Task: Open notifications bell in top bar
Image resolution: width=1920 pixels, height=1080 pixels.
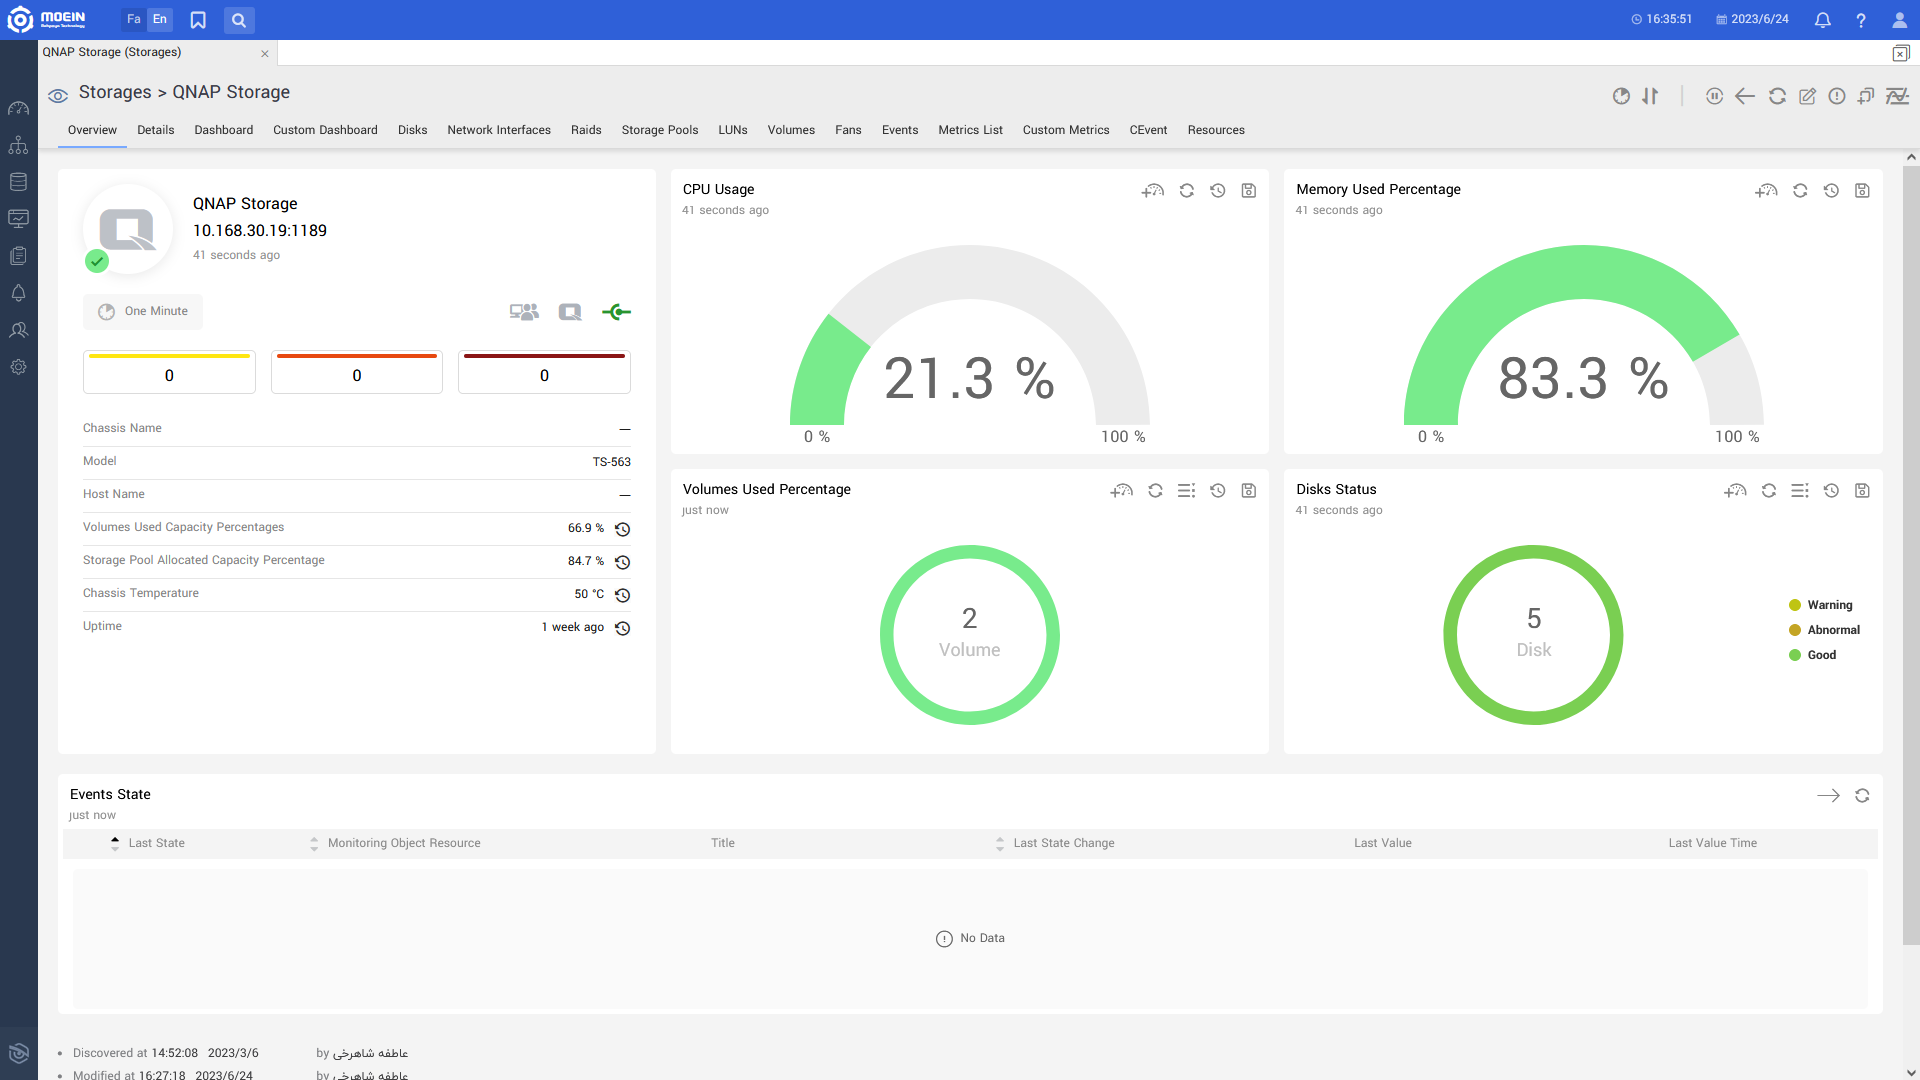Action: tap(1822, 20)
